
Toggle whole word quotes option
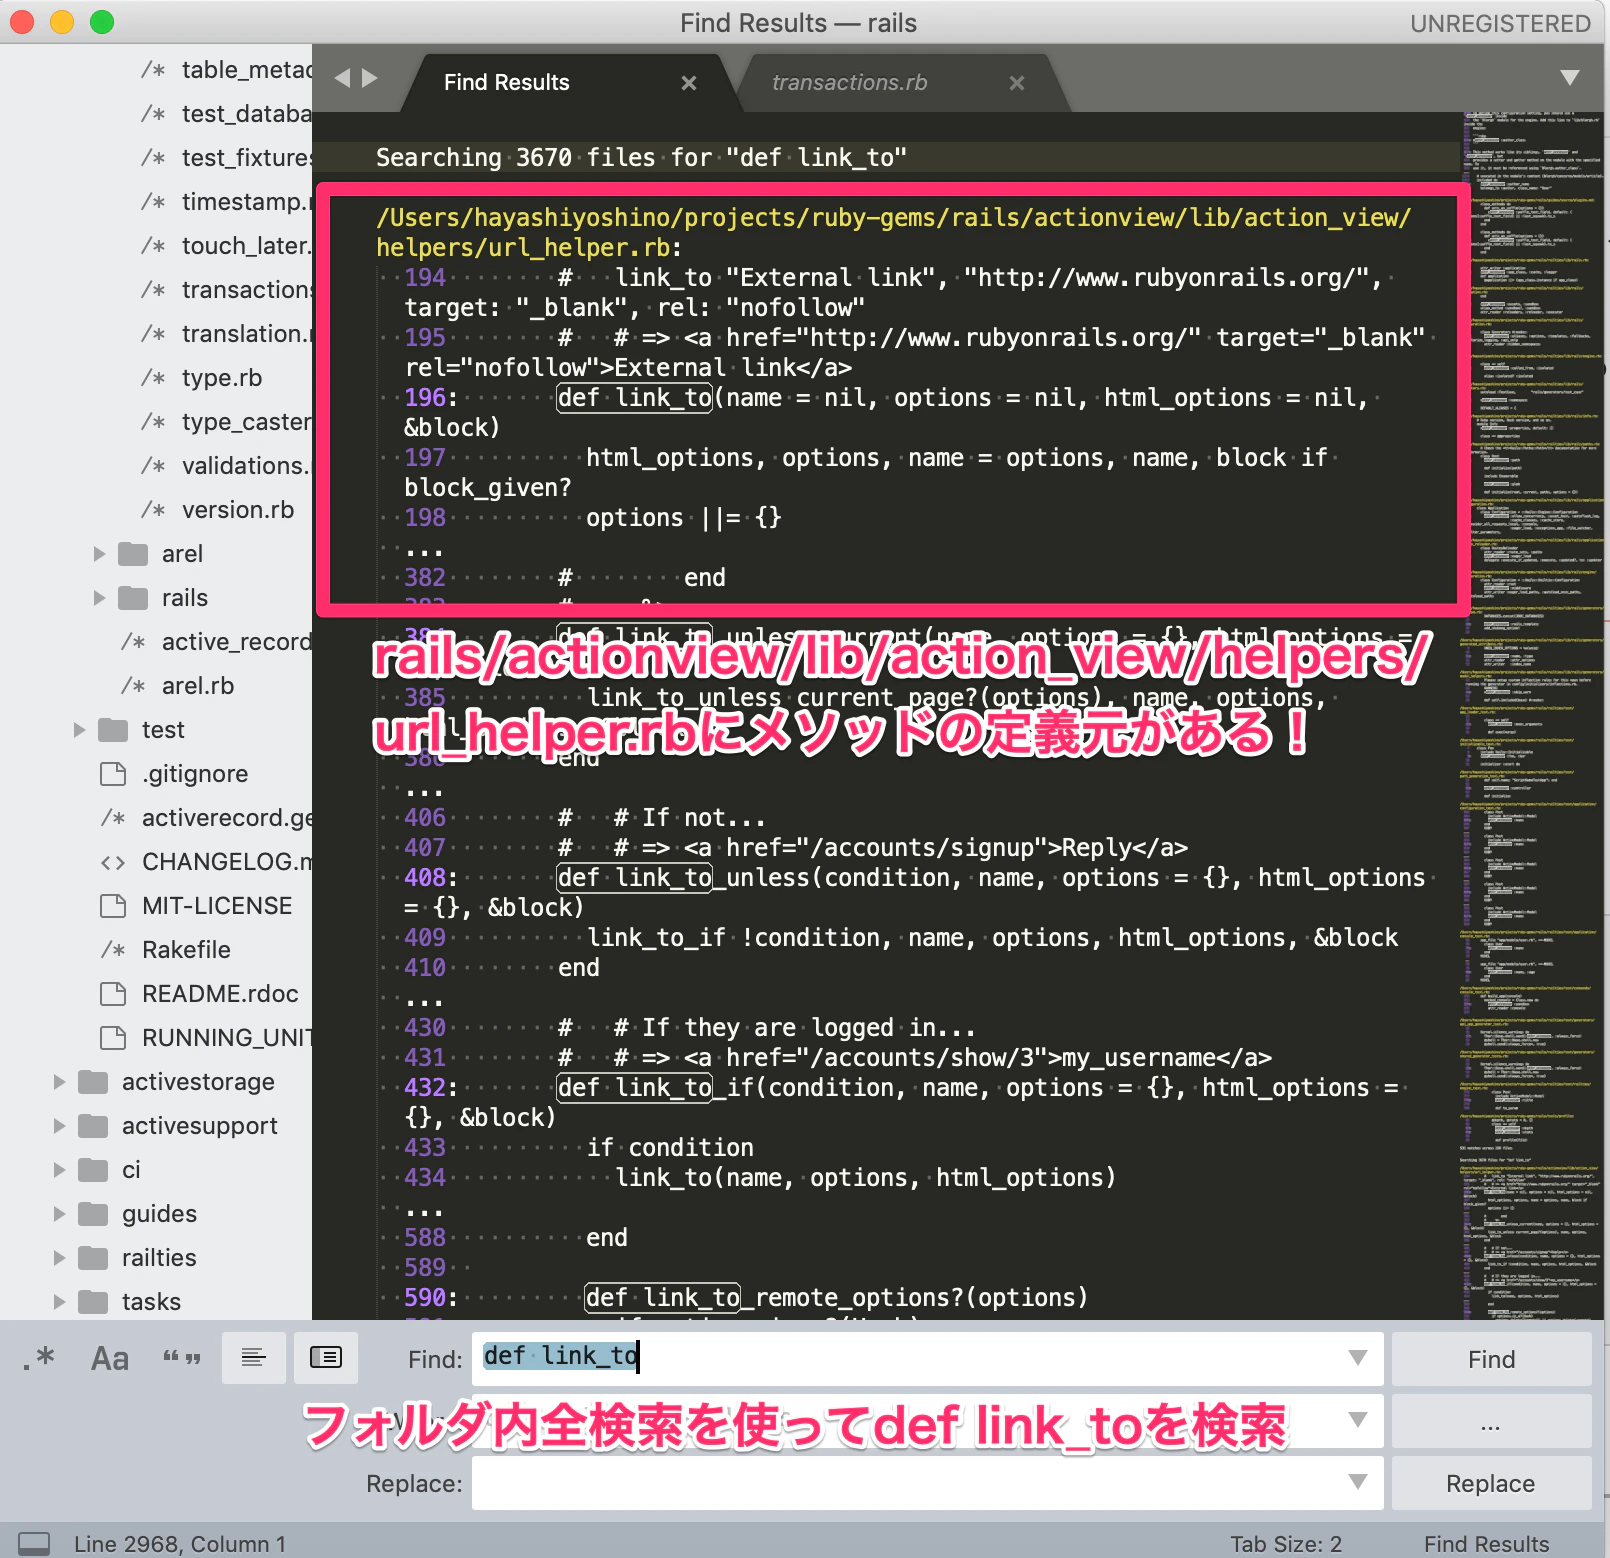(x=182, y=1358)
